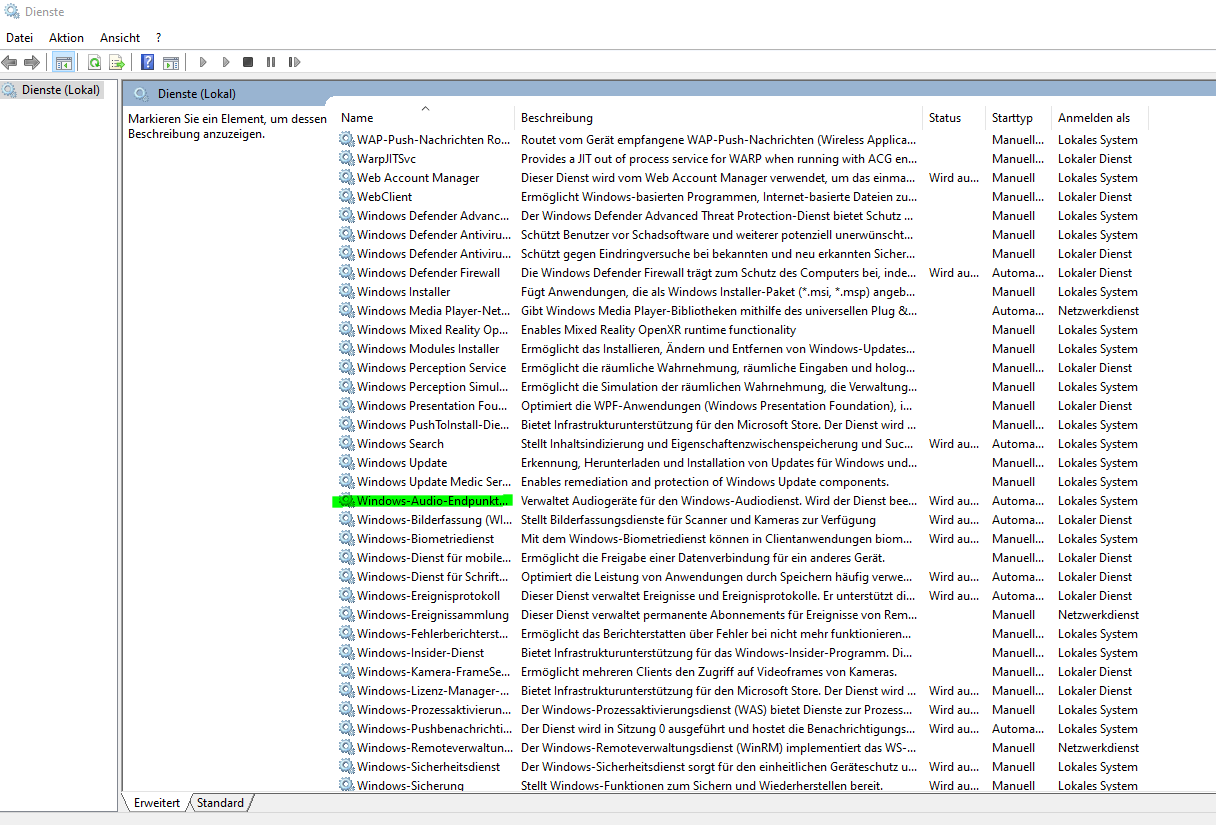Select the Windows PushToInstall-Die... service
The width and height of the screenshot is (1216, 825).
click(x=434, y=425)
